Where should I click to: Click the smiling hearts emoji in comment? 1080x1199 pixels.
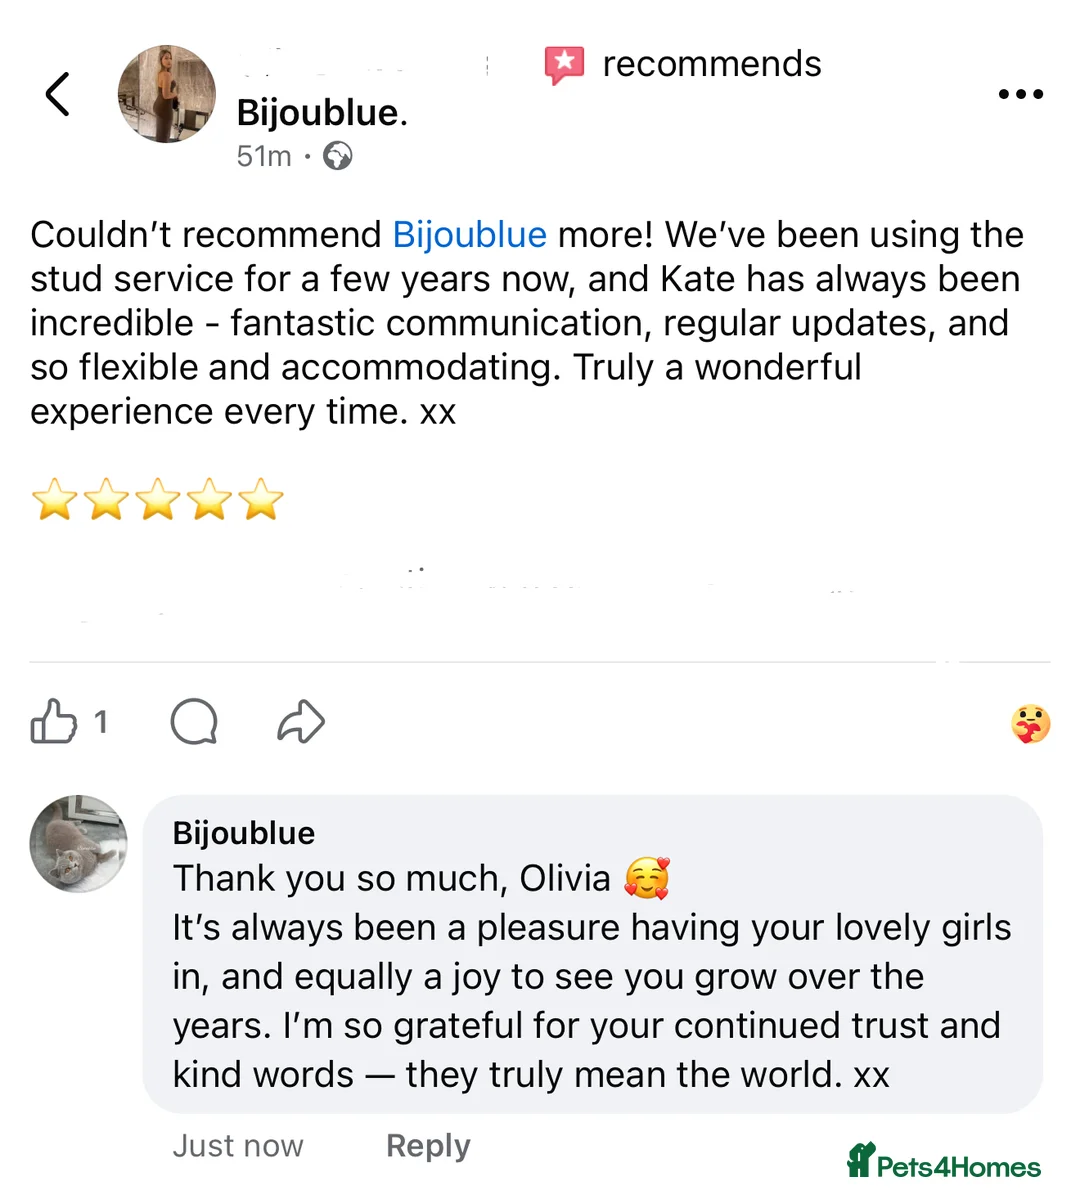[x=647, y=879]
